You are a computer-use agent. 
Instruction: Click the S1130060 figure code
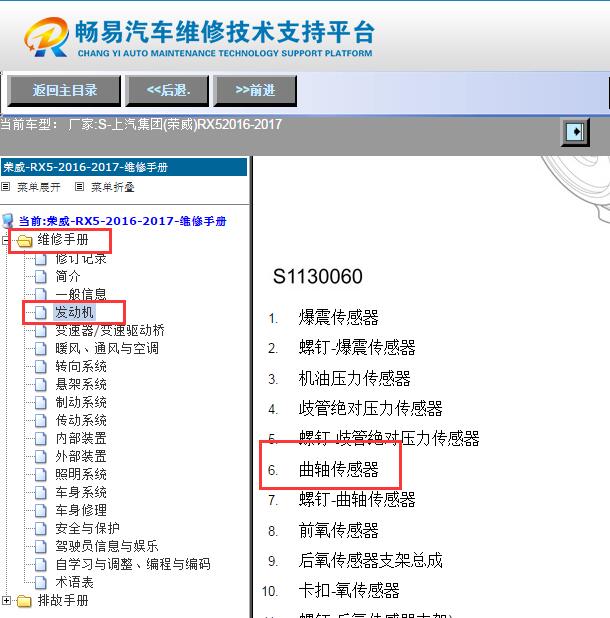click(x=318, y=276)
